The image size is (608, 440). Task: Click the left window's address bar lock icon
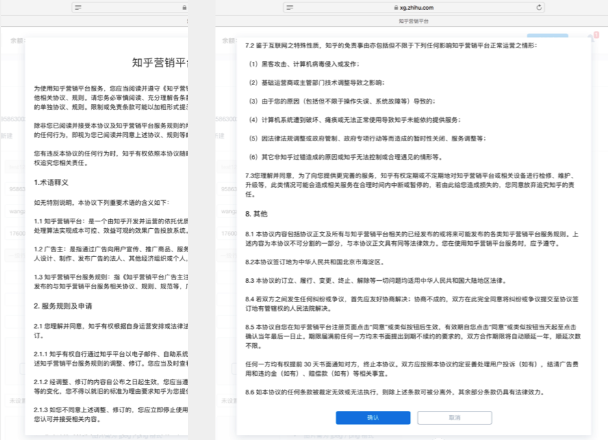184,7
